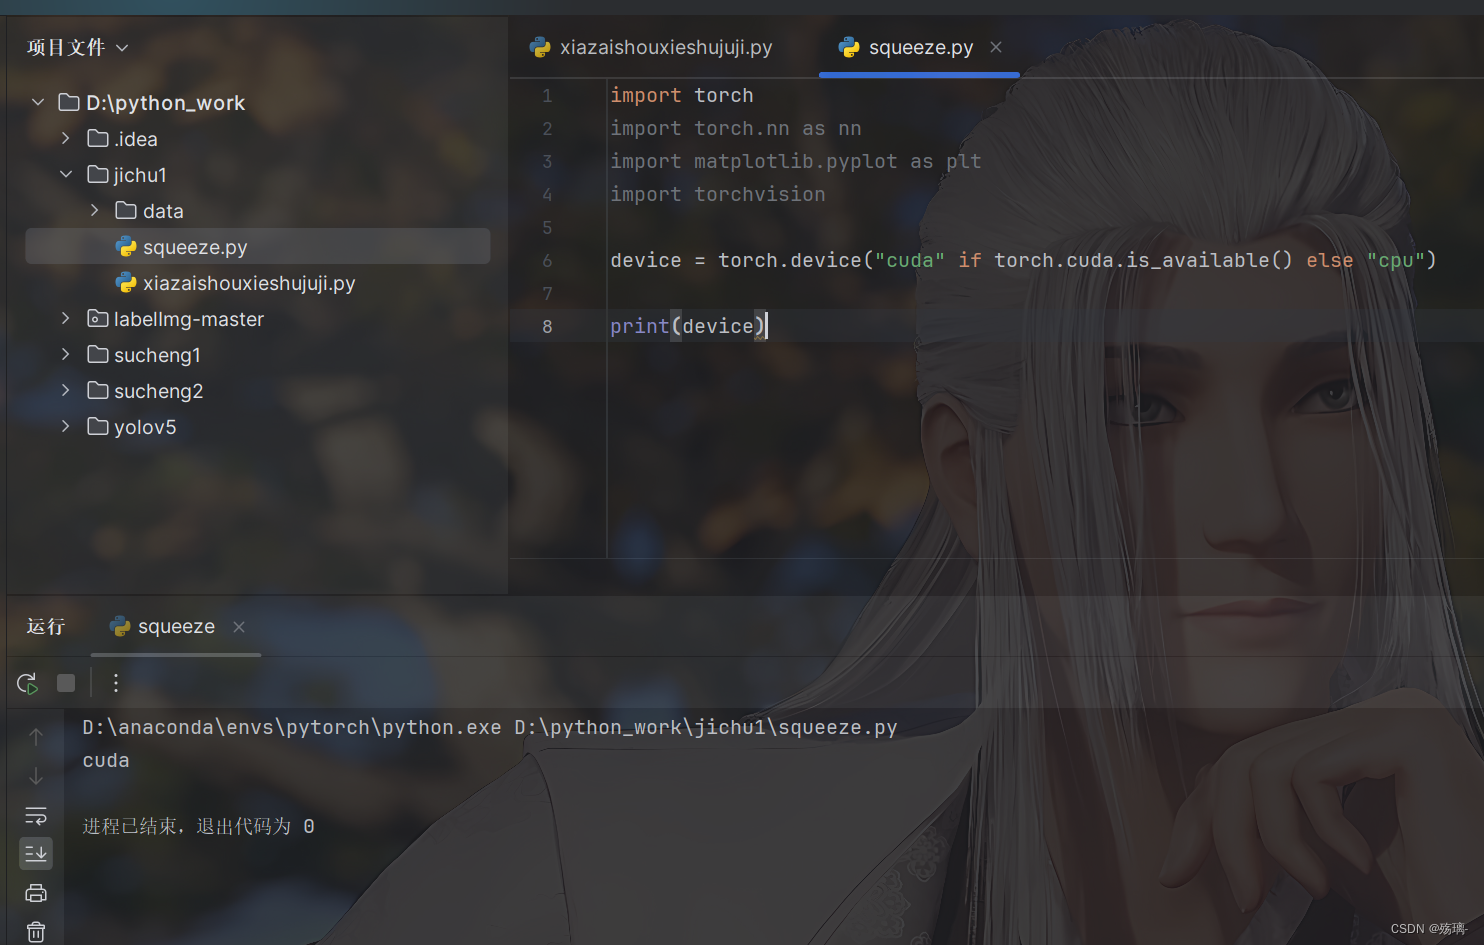The height and width of the screenshot is (945, 1484).
Task: Select the sucheng2 folder row
Action: (x=258, y=391)
